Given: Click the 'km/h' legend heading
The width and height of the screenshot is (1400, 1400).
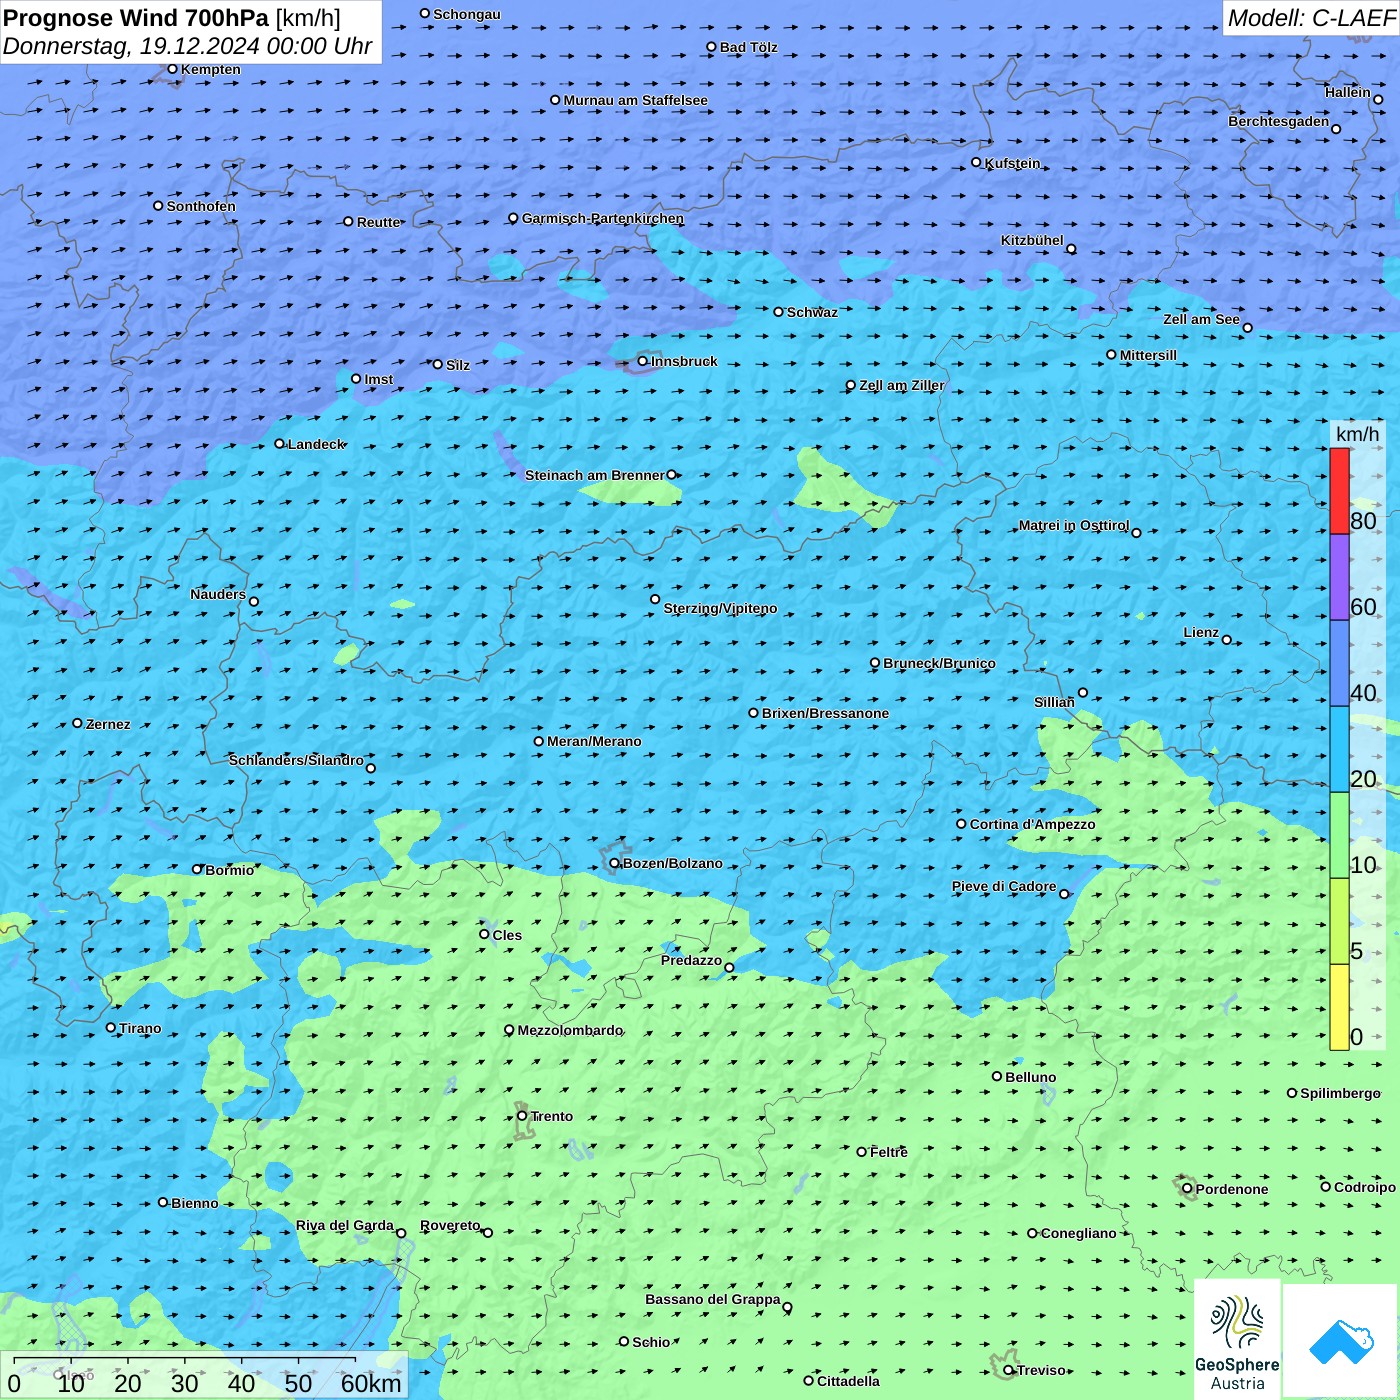Looking at the screenshot, I should [x=1357, y=434].
